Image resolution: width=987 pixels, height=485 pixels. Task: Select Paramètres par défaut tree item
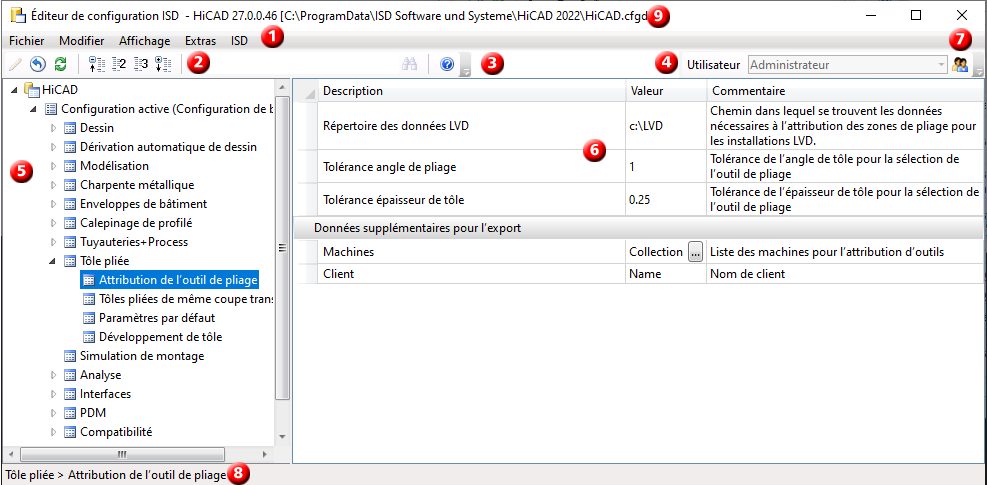(149, 317)
